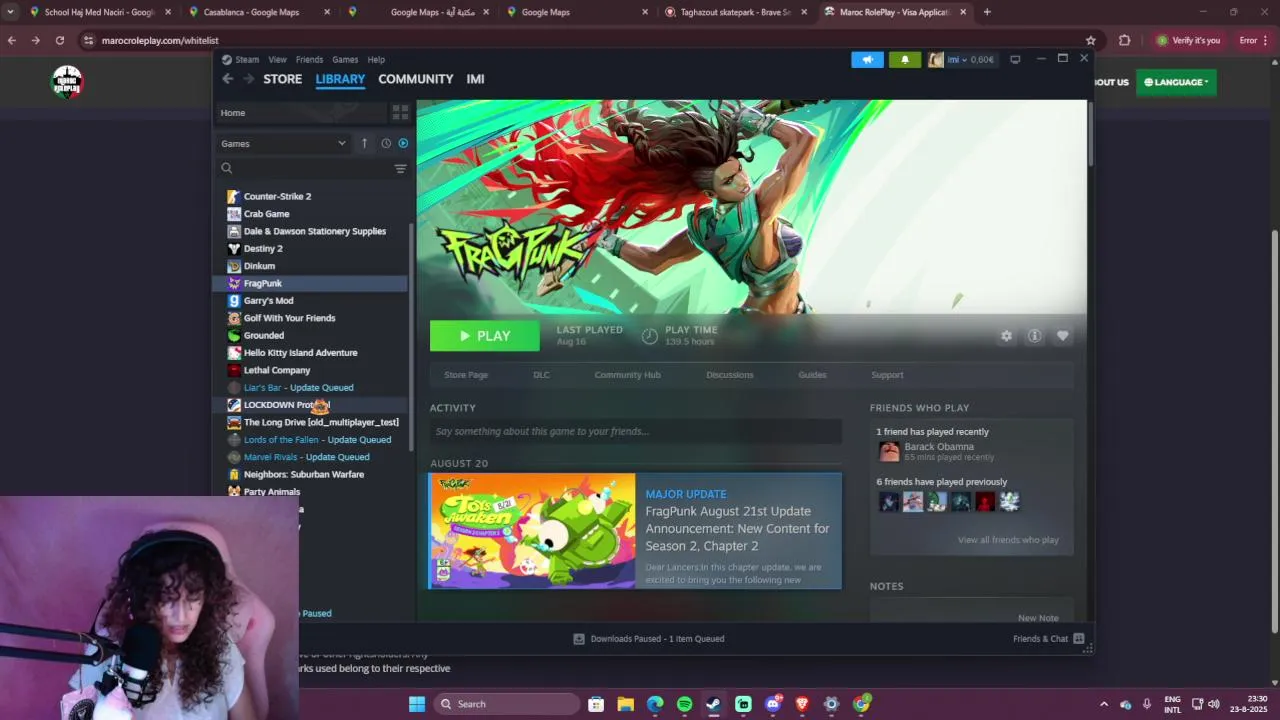Viewport: 1280px width, 720px height.
Task: Go to the STORE tab
Action: pos(283,79)
